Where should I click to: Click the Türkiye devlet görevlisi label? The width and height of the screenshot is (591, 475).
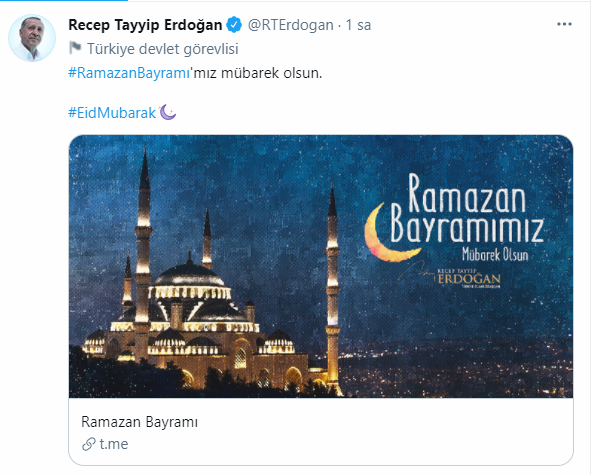click(x=163, y=49)
